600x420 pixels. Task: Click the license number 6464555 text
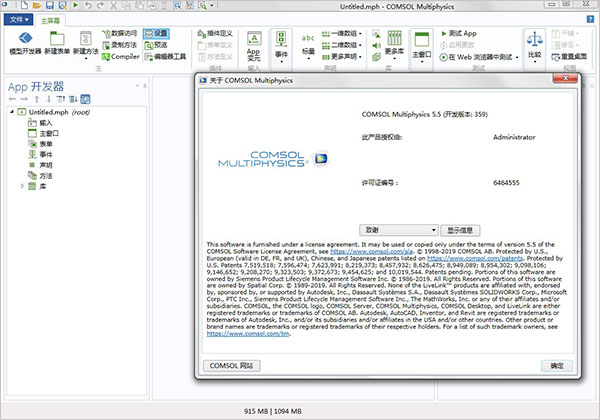pos(506,183)
